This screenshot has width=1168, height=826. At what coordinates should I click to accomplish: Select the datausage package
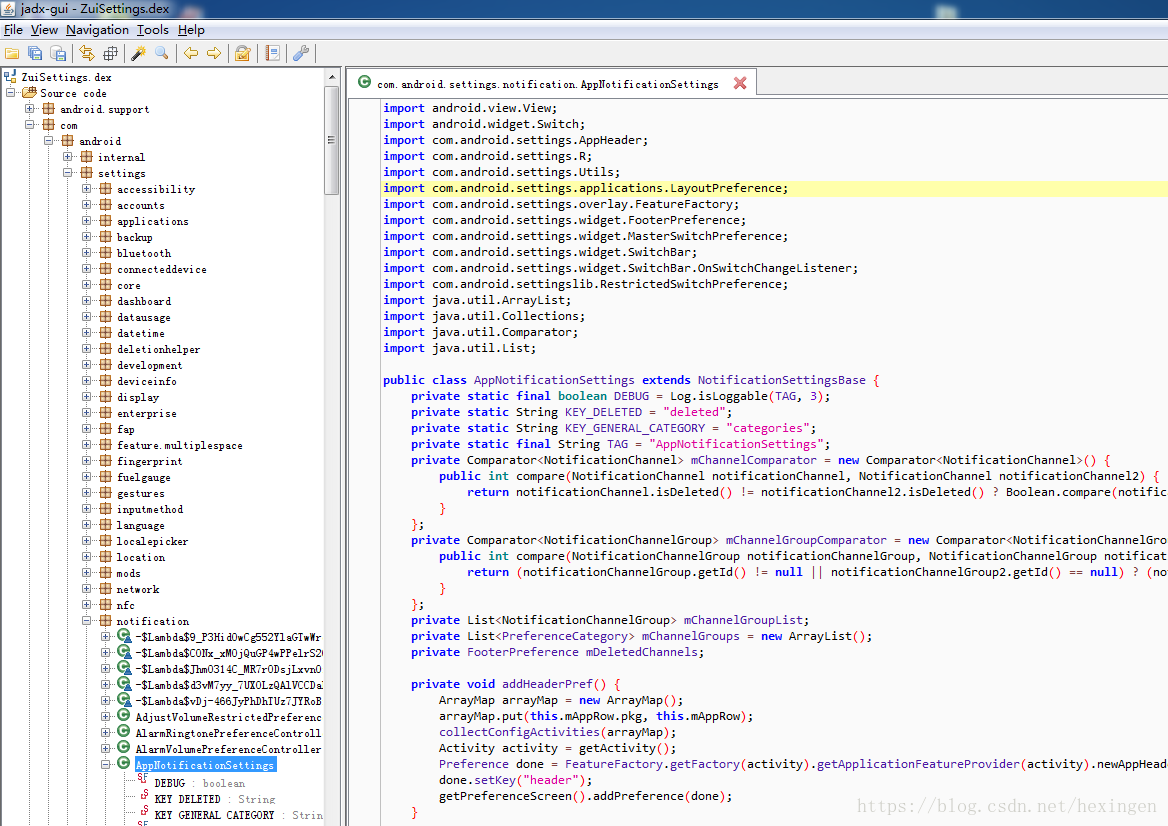coord(144,317)
